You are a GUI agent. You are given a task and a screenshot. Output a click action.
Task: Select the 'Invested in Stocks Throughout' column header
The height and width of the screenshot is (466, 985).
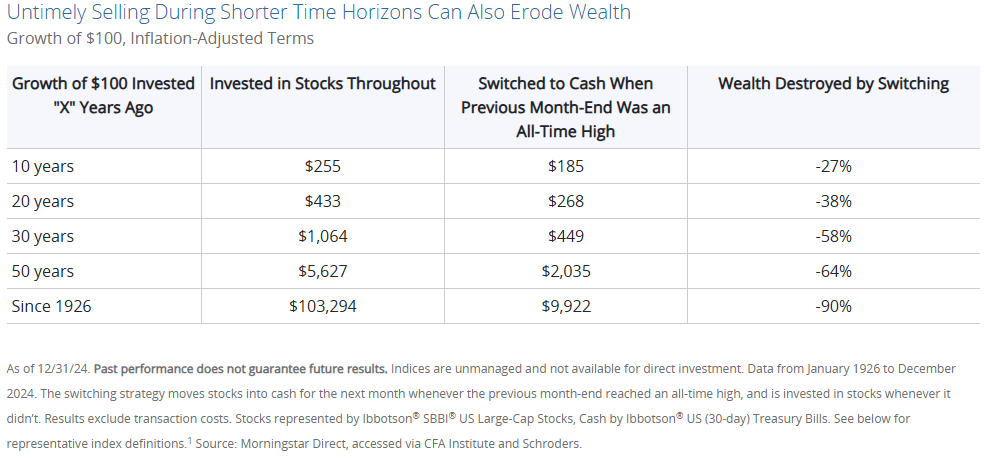(x=323, y=84)
